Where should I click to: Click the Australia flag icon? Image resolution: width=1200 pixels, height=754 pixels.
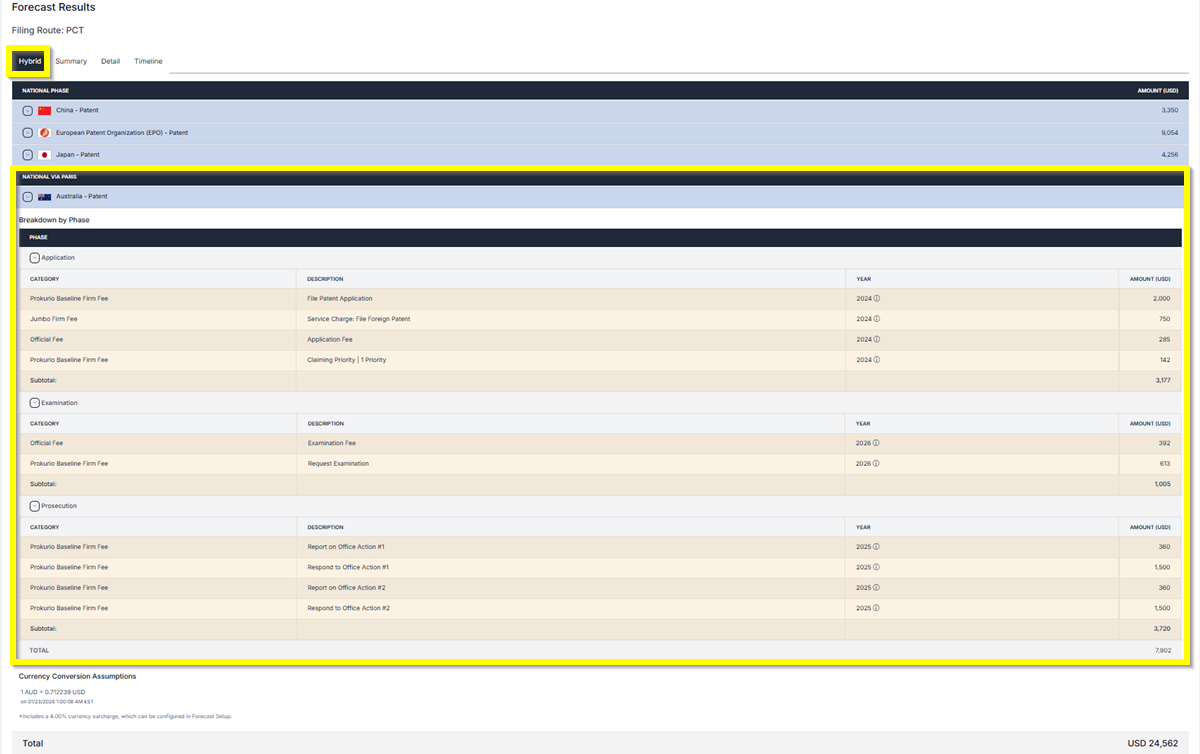click(44, 197)
